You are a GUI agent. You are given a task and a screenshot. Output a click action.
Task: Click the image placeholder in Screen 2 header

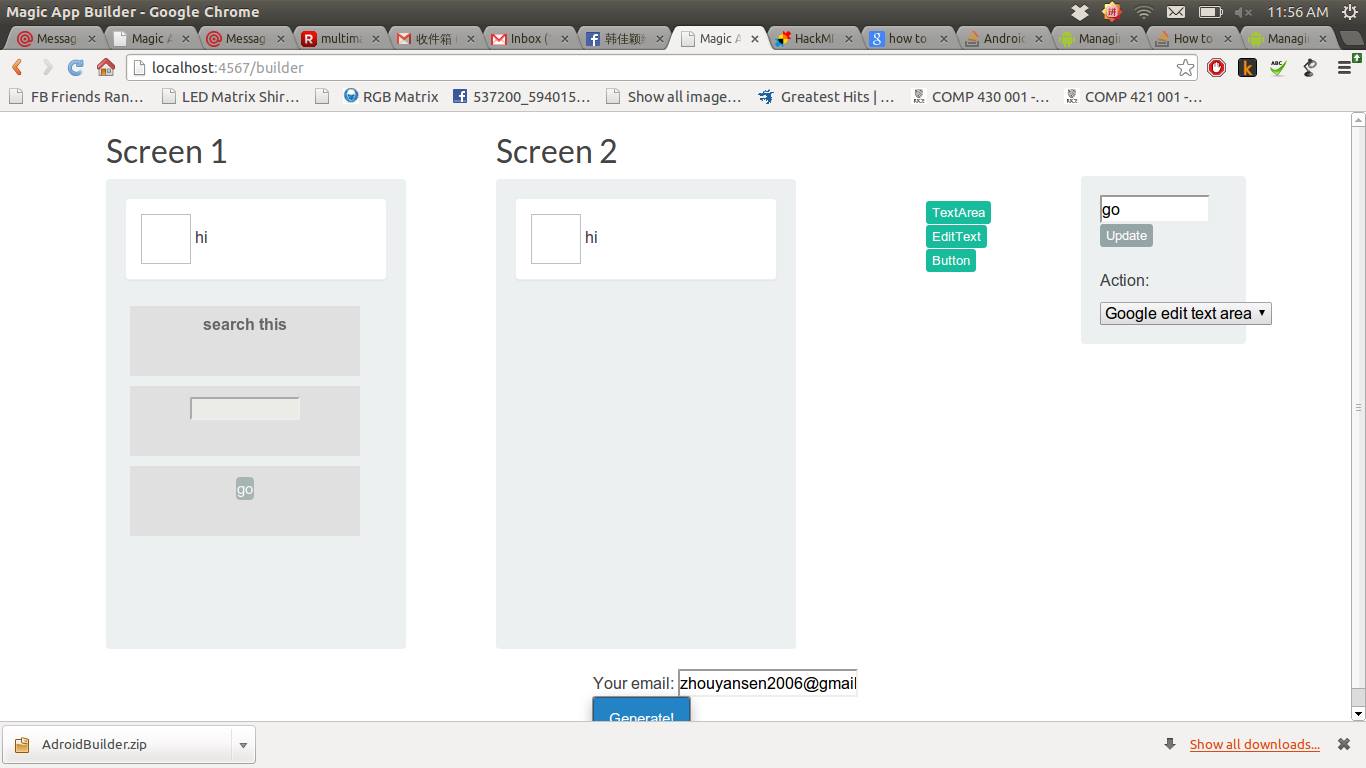click(556, 239)
